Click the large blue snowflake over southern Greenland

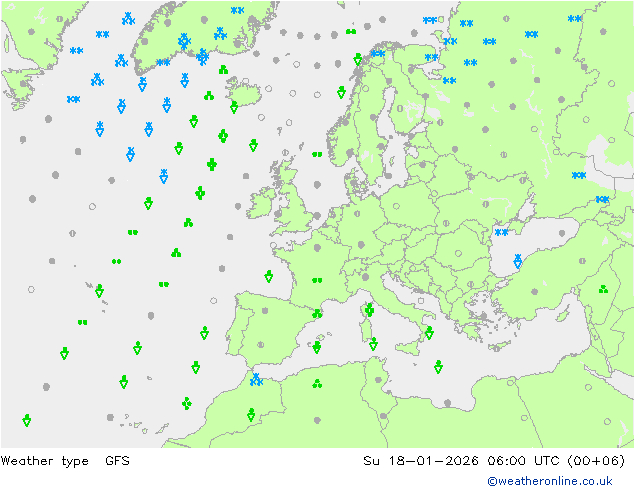(184, 41)
